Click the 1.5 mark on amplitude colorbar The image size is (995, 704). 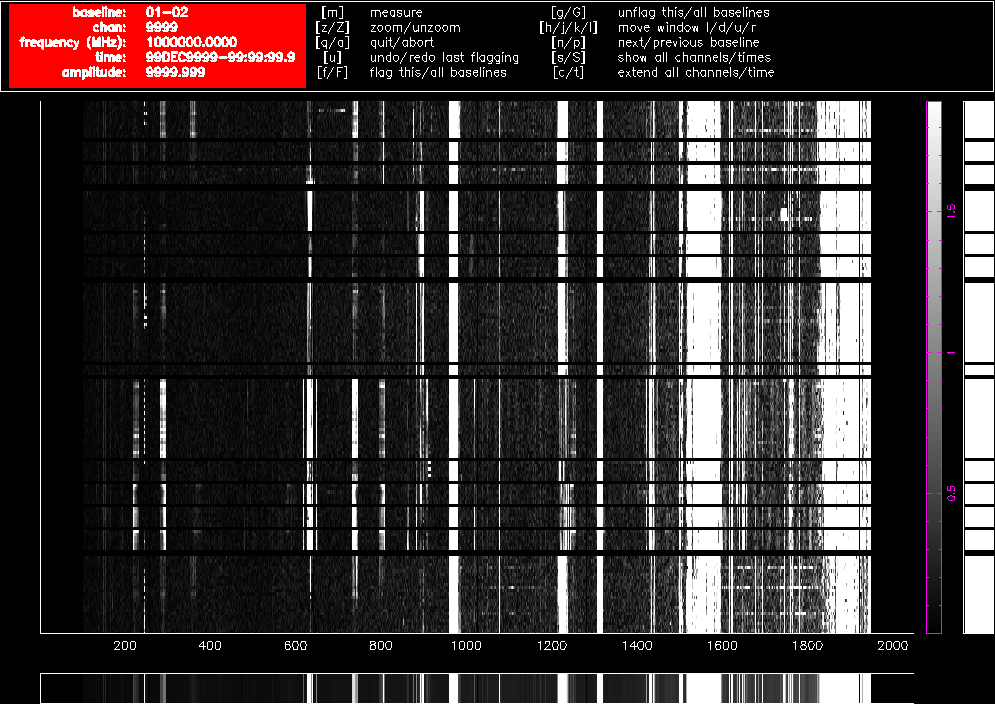pos(952,211)
